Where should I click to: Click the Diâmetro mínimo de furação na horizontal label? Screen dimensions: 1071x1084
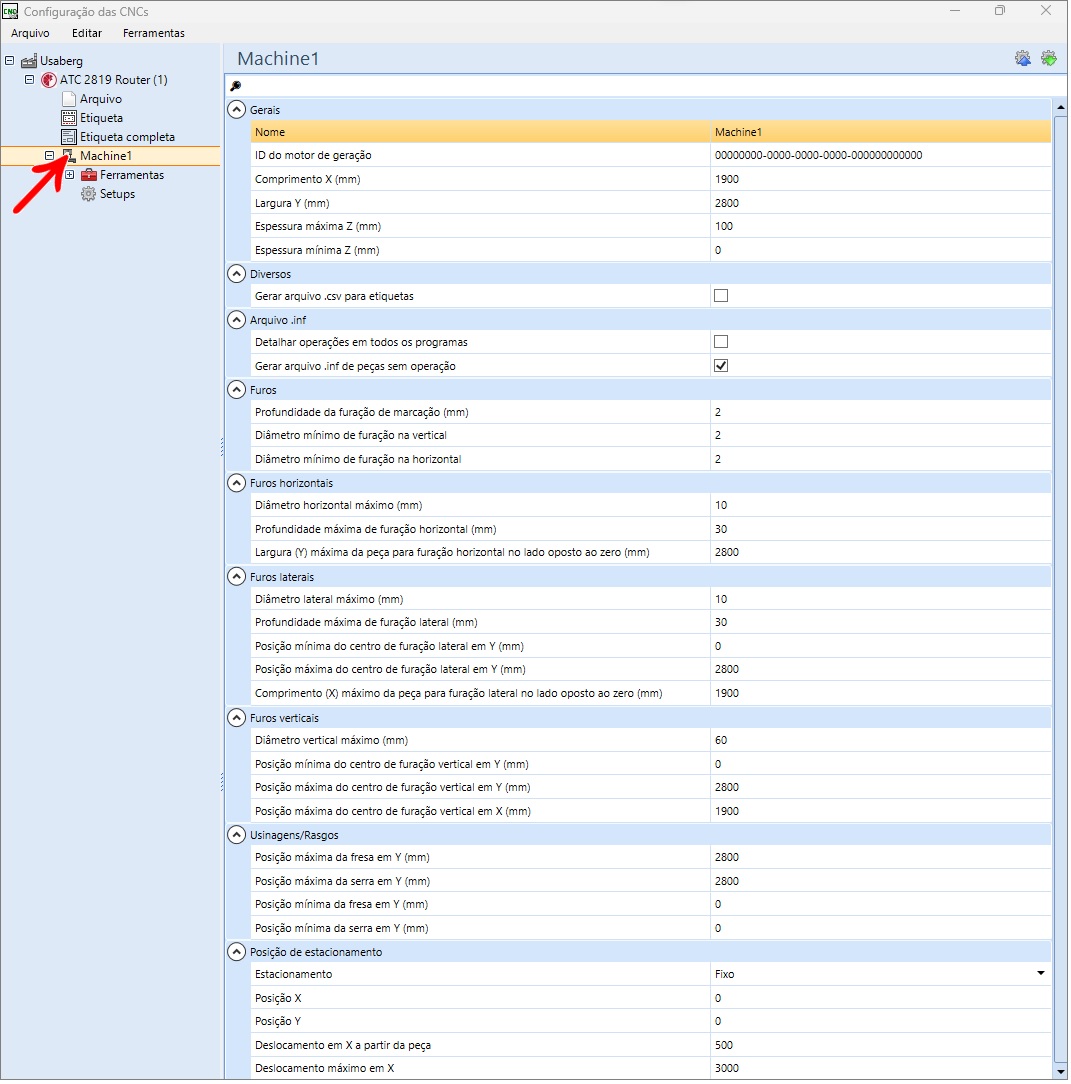[358, 460]
